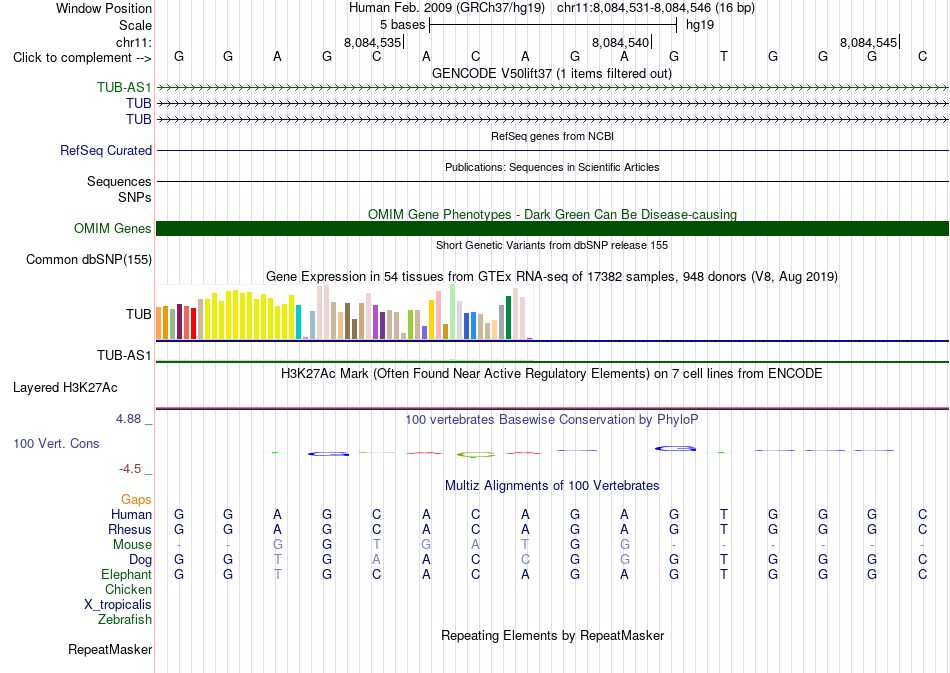Select the 'Elephant' species label
950x673 pixels.
click(127, 574)
